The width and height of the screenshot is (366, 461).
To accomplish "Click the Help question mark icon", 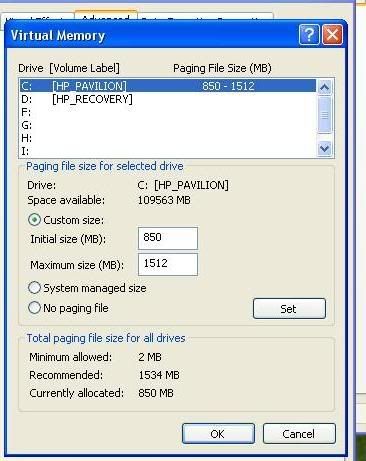I will click(309, 34).
